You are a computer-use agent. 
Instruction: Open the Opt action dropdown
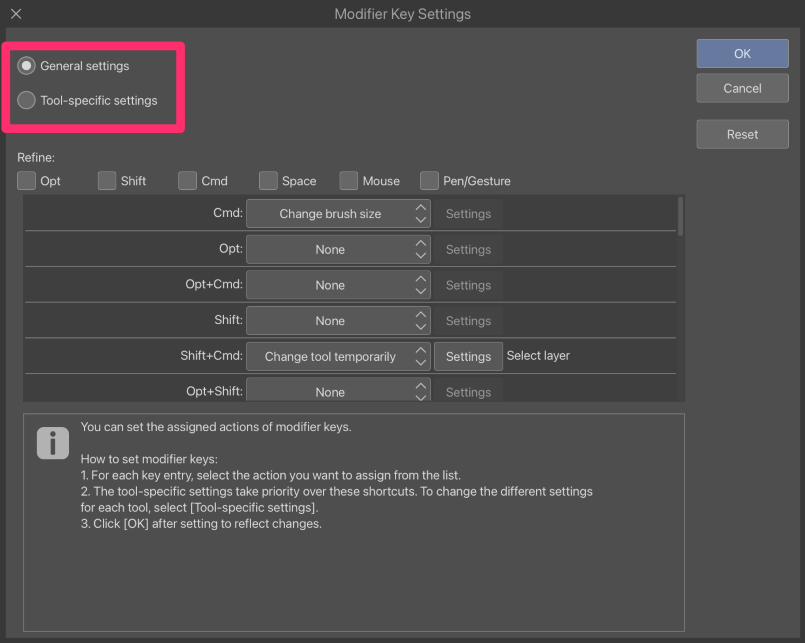click(338, 250)
